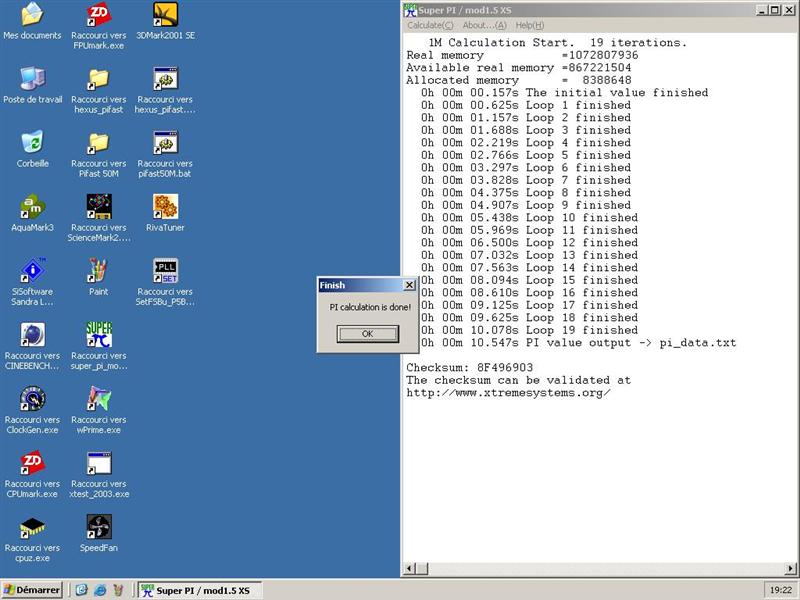Click the left arrow of horizontal scrollbar
Image resolution: width=800 pixels, height=600 pixels.
coord(409,568)
